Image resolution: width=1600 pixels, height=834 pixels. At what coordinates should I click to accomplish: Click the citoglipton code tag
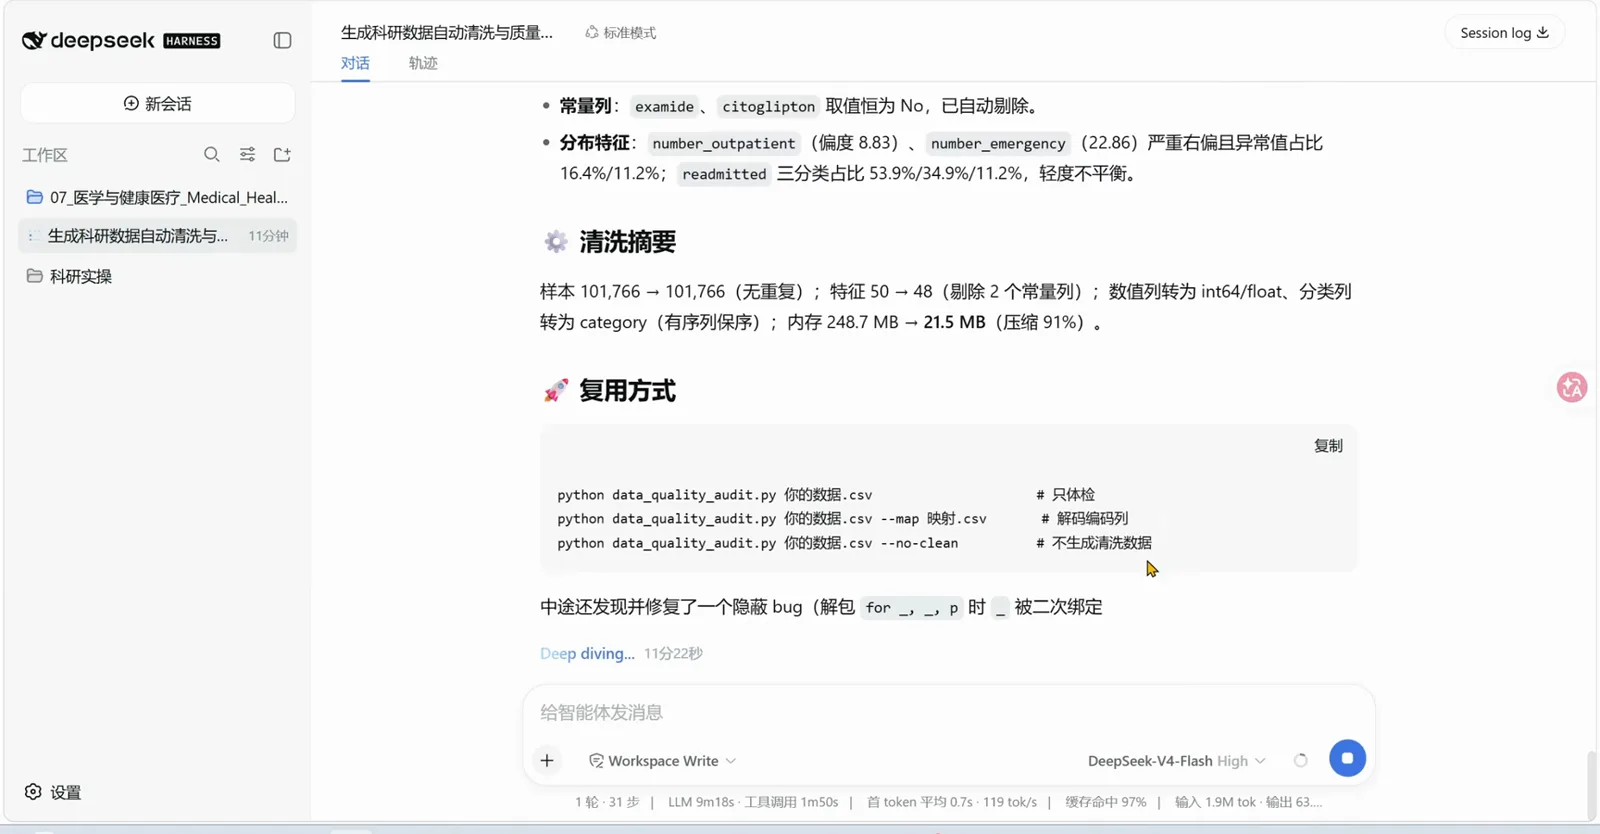tap(768, 106)
